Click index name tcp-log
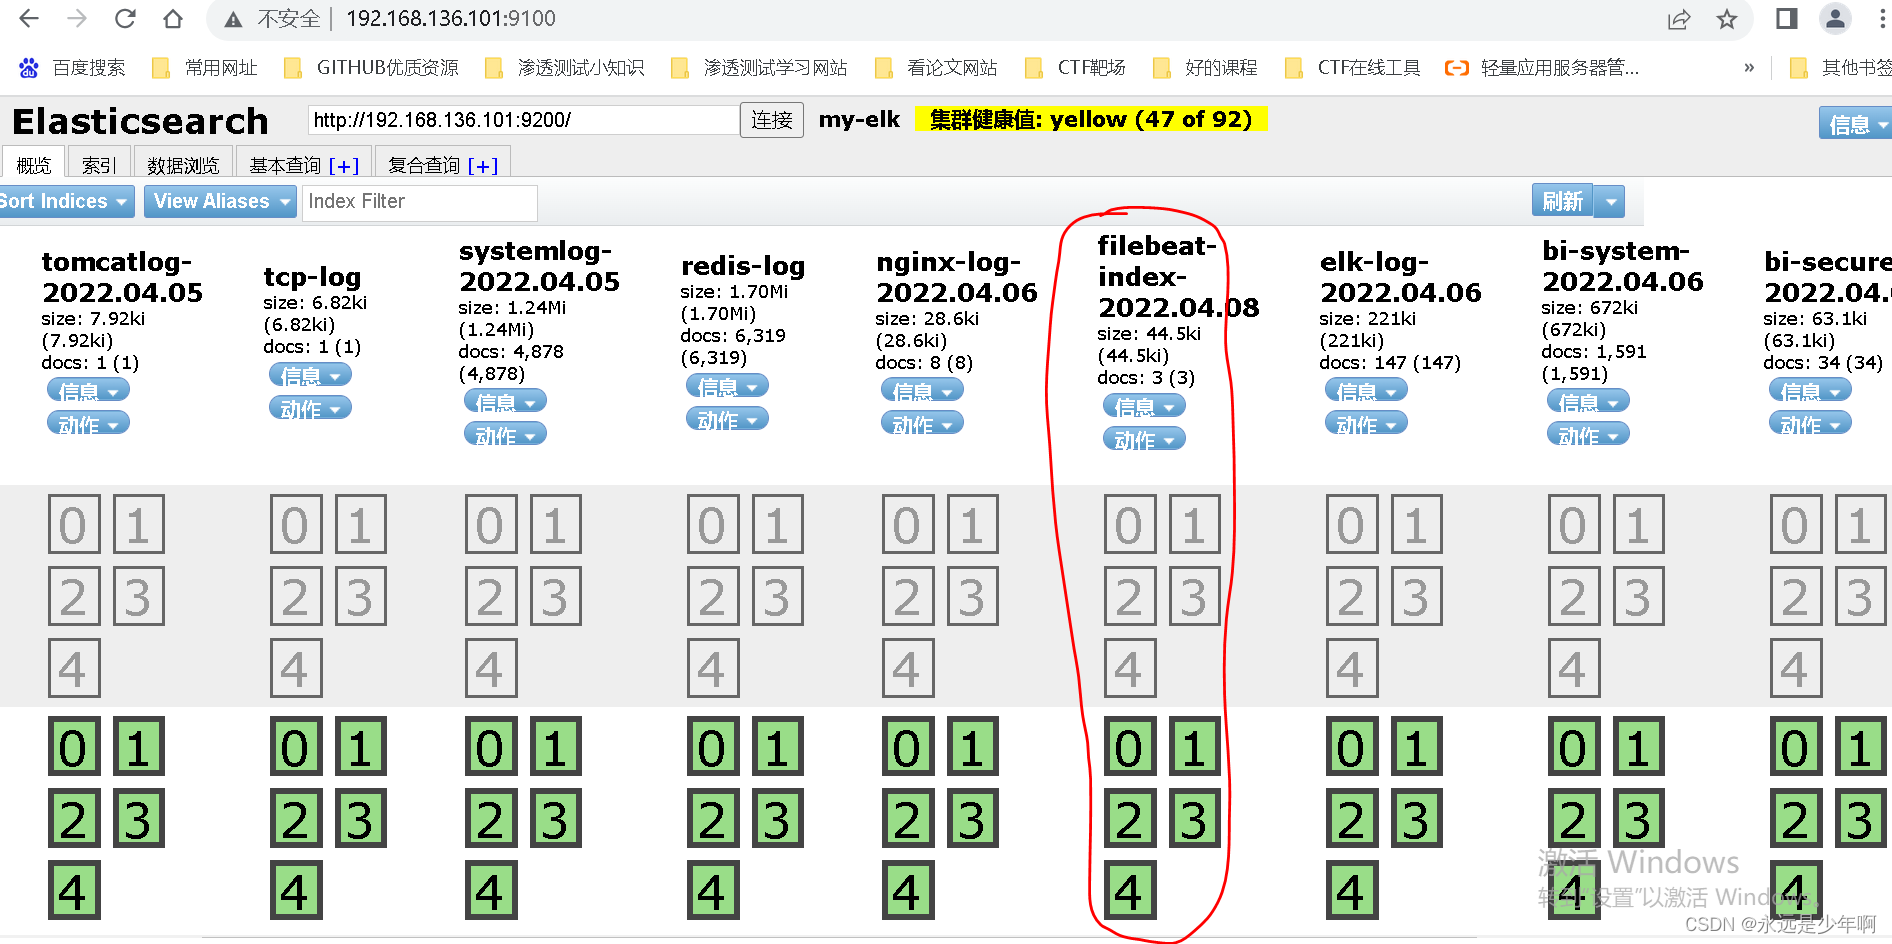The height and width of the screenshot is (944, 1892). (x=312, y=277)
